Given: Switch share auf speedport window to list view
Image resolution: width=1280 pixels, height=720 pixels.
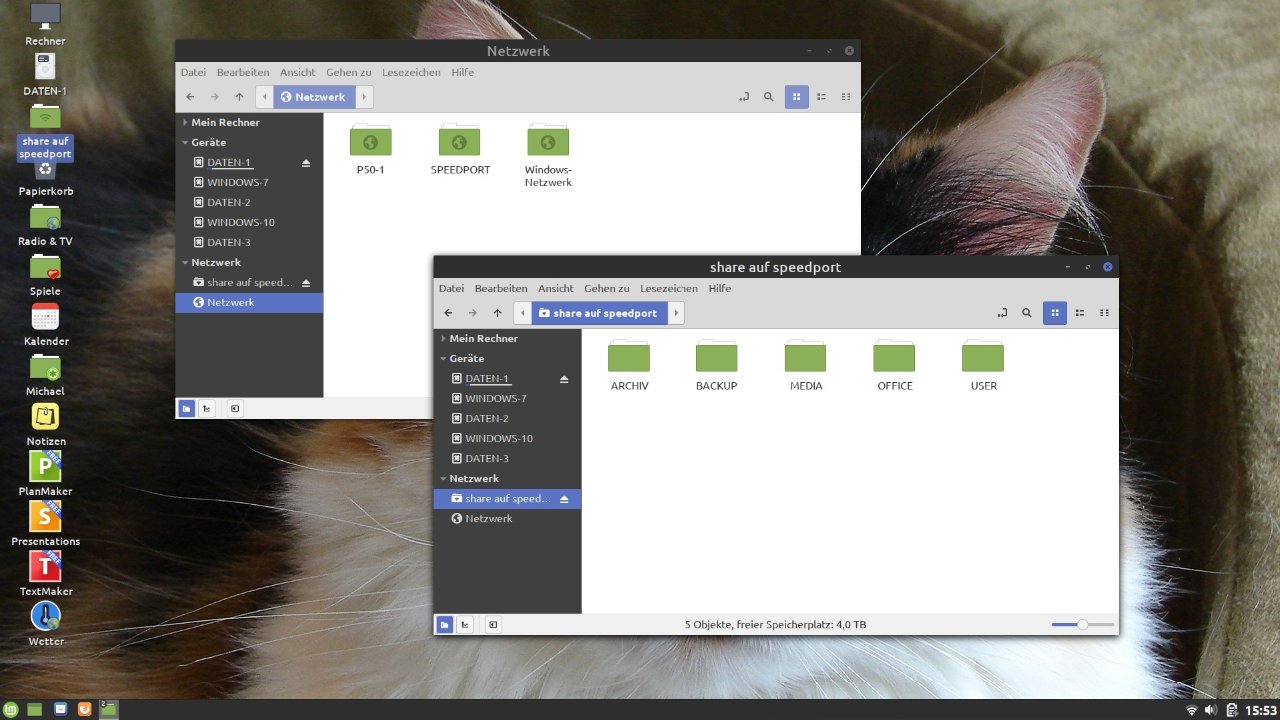Looking at the screenshot, I should point(1080,313).
